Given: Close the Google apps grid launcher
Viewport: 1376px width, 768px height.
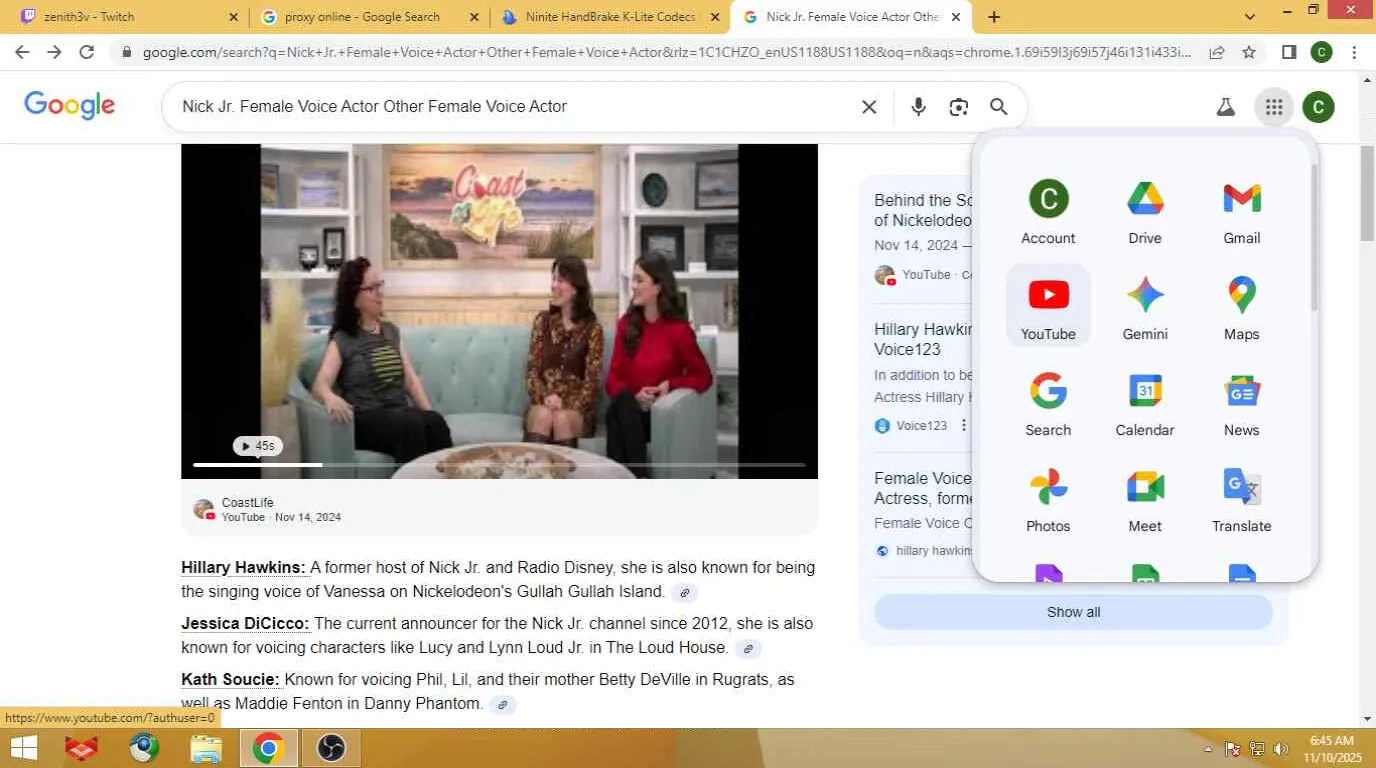Looking at the screenshot, I should 1273,107.
